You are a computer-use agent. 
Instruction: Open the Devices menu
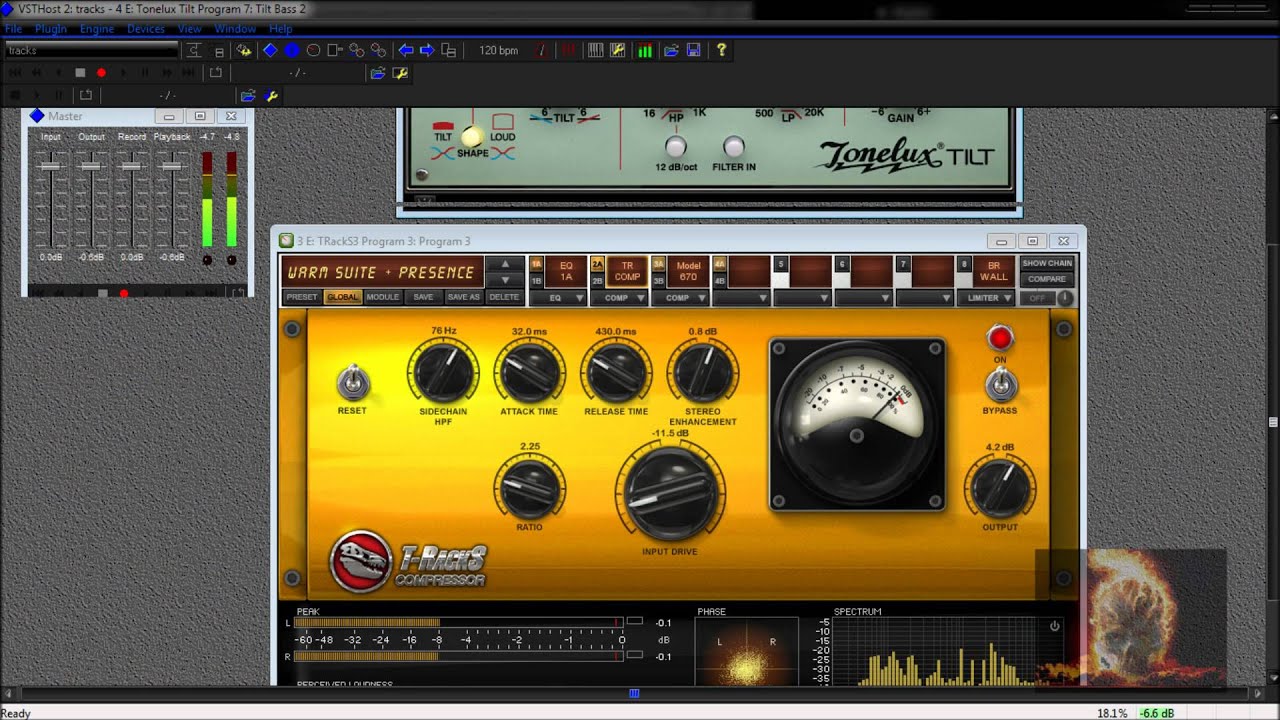[146, 29]
